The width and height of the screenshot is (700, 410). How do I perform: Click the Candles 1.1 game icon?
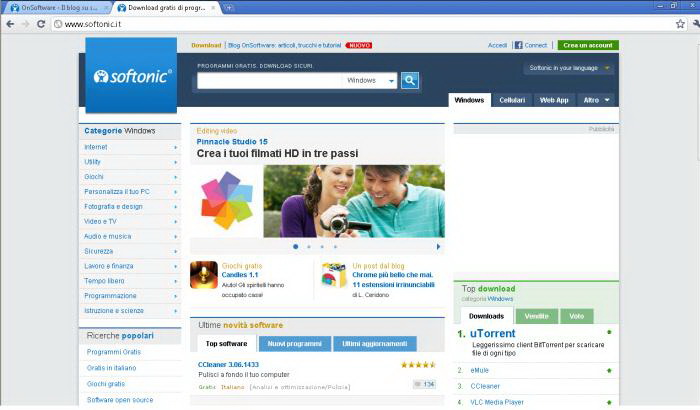pos(204,275)
